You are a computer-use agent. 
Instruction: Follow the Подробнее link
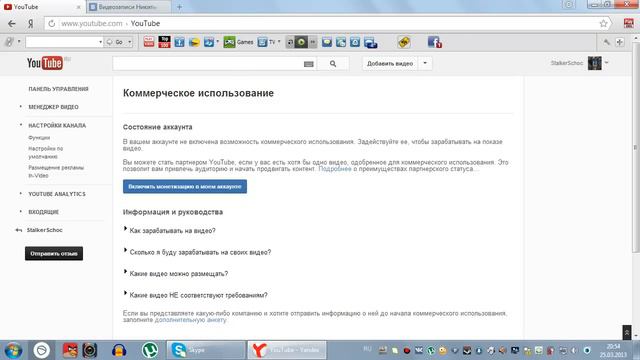pos(335,169)
